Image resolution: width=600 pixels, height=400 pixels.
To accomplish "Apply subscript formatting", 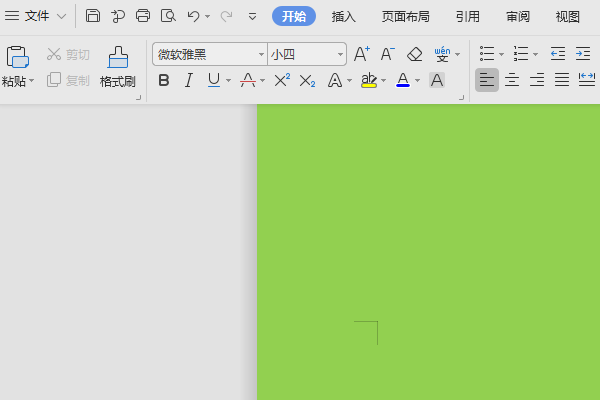I will pos(307,80).
